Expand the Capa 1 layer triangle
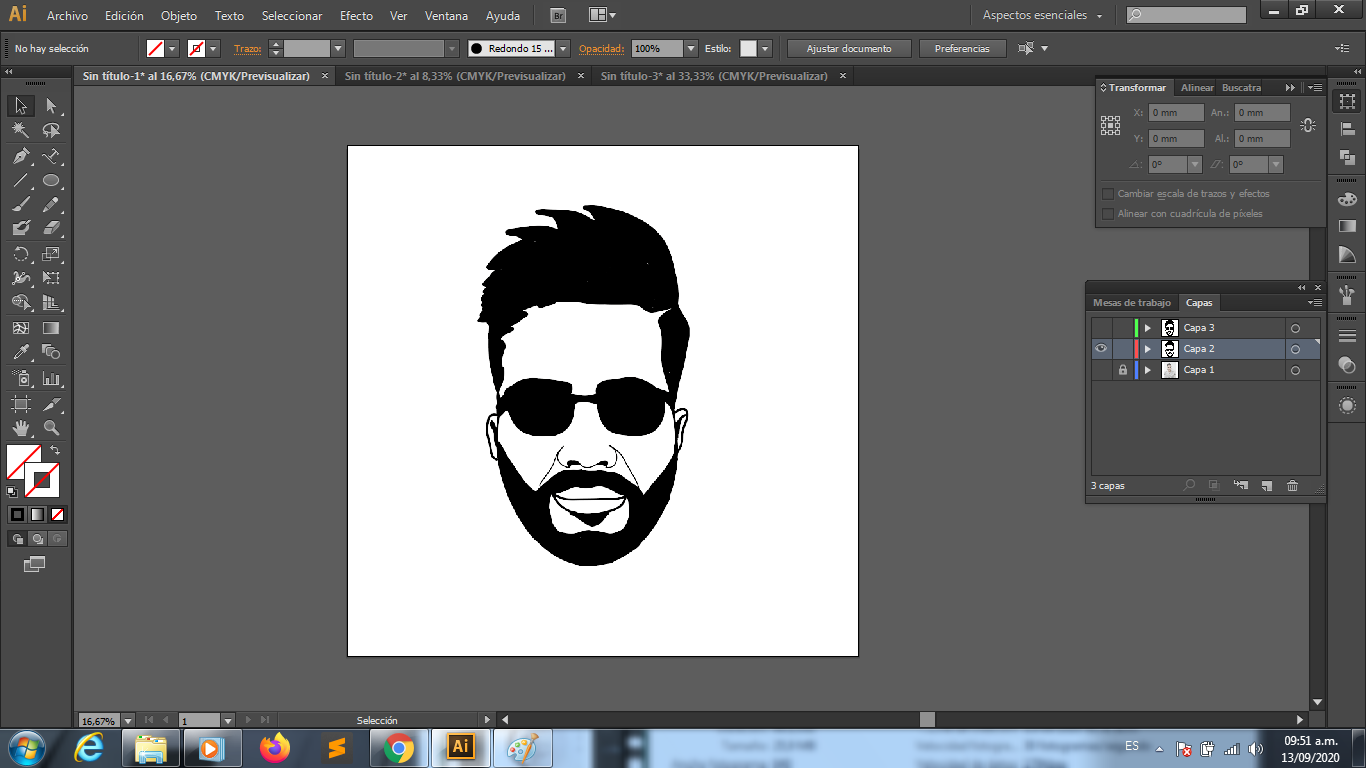Image resolution: width=1366 pixels, height=768 pixels. coord(1148,370)
